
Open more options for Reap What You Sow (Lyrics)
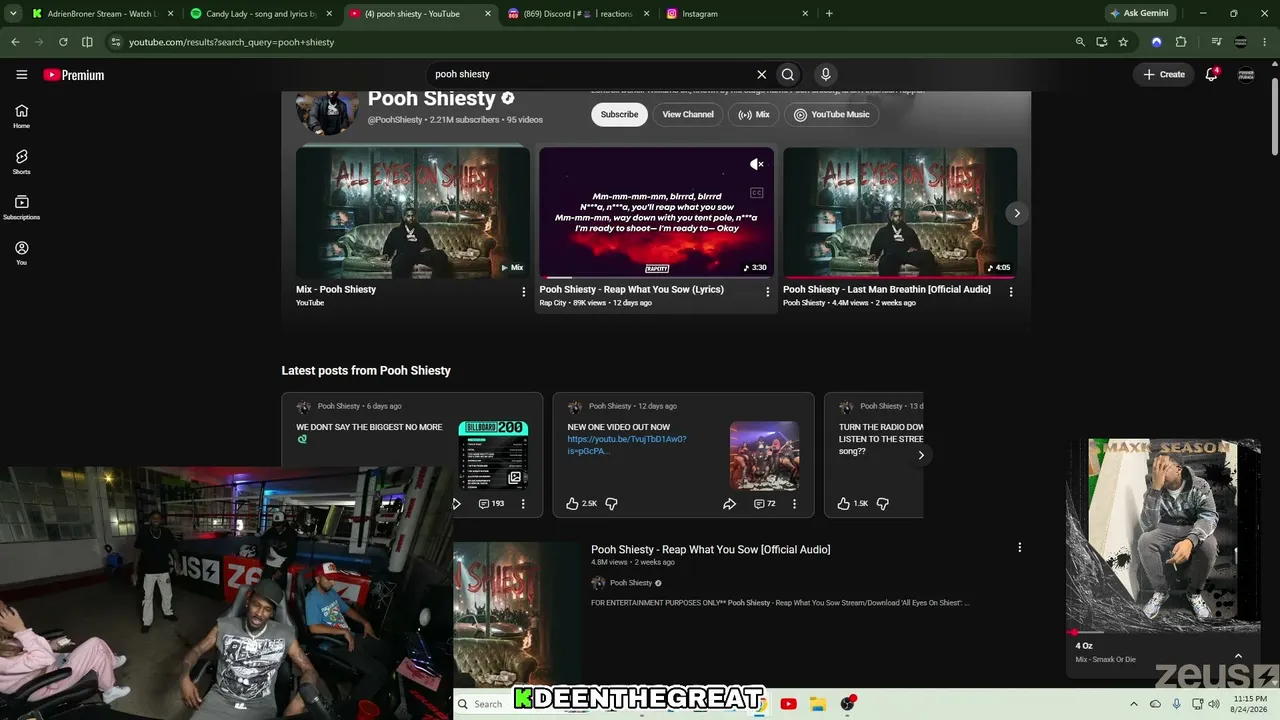(x=767, y=292)
